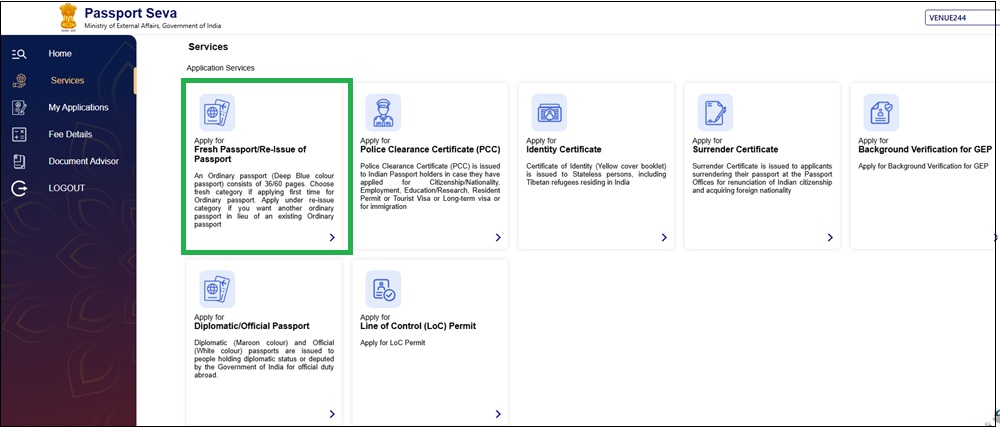1000x427 pixels.
Task: Click the Fee Details calculator icon
Action: (19, 134)
